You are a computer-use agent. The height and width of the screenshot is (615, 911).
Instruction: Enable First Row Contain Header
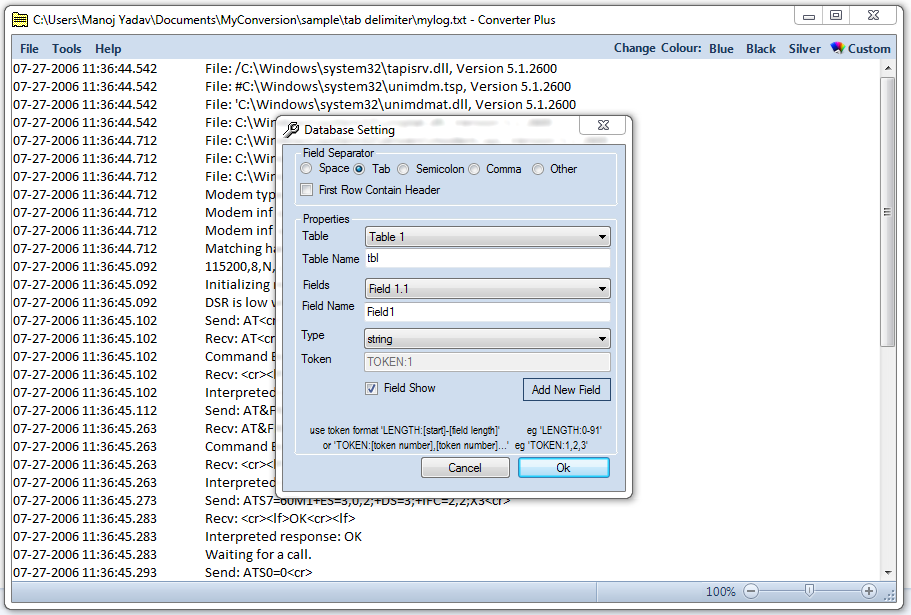tap(308, 190)
